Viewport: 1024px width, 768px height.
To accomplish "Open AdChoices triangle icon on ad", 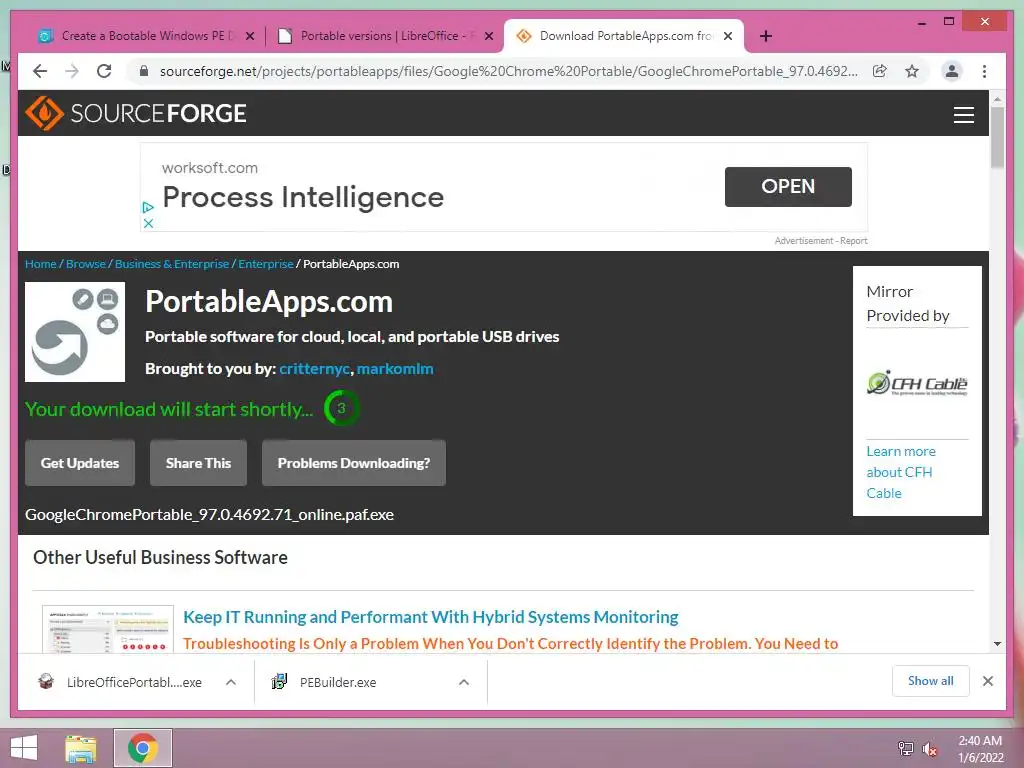I will pyautogui.click(x=148, y=207).
